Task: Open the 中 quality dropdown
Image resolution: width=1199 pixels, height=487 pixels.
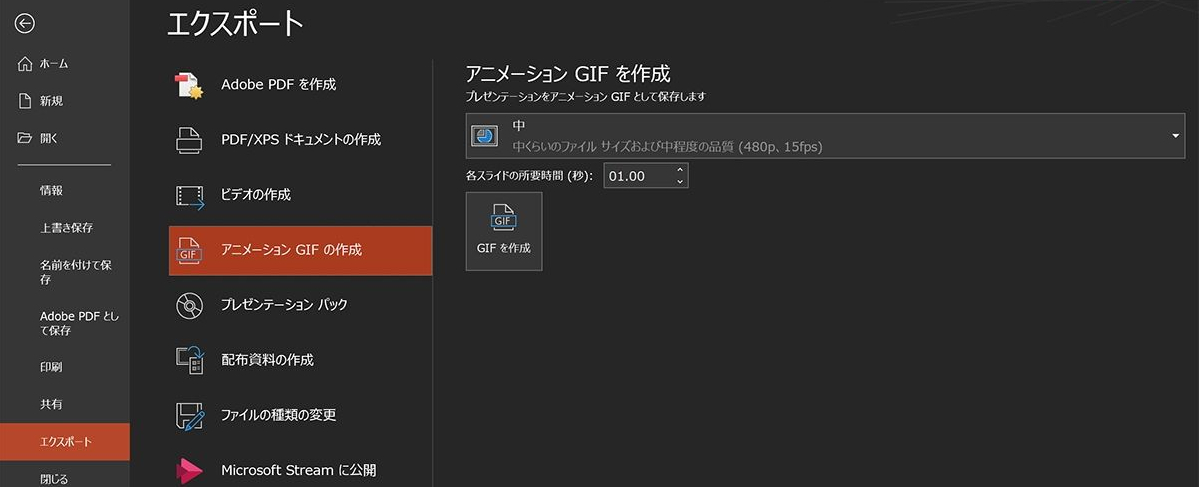Action: pyautogui.click(x=825, y=136)
